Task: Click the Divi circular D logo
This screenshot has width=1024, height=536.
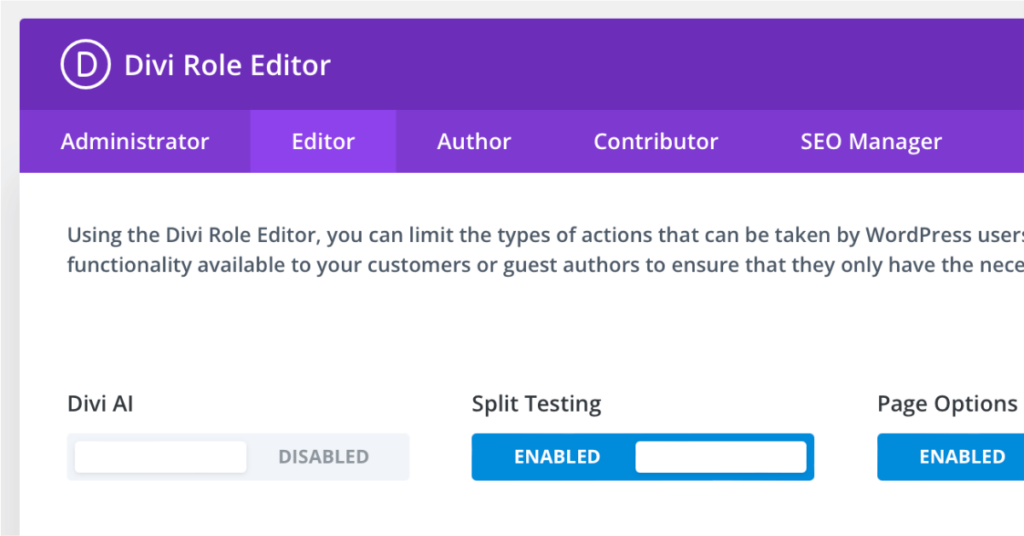Action: pos(86,65)
